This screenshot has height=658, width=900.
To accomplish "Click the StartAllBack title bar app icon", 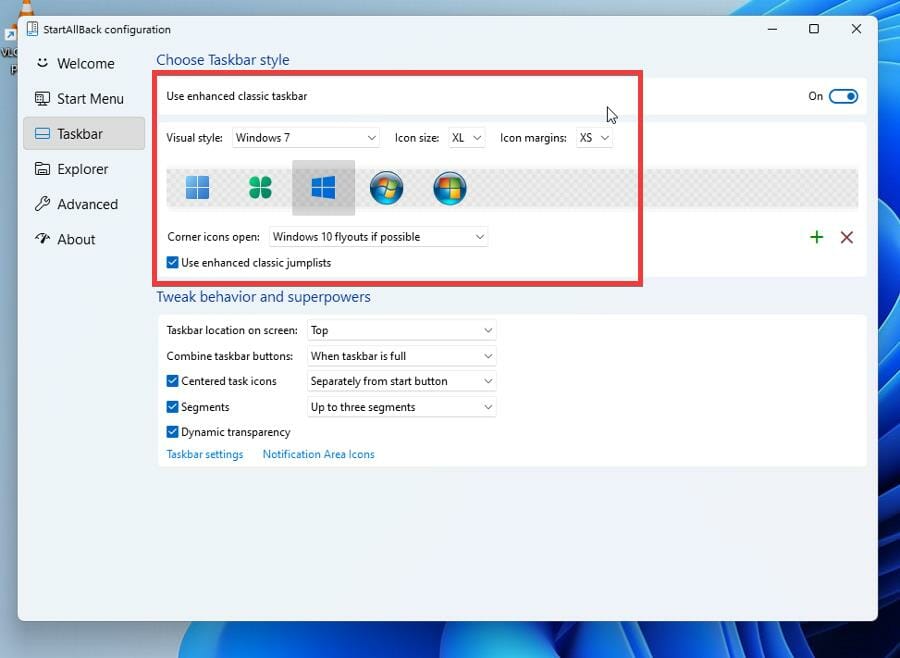I will coord(32,29).
